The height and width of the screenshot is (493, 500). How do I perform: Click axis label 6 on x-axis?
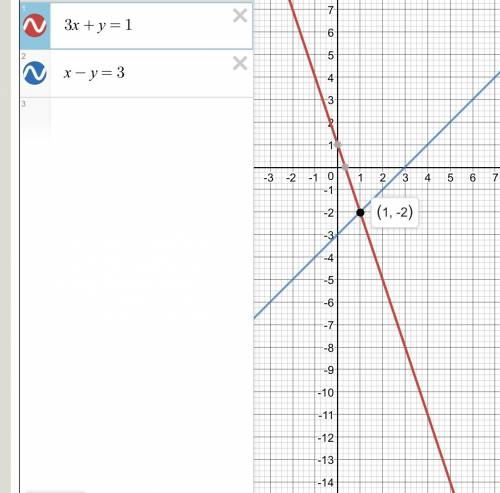(x=473, y=178)
